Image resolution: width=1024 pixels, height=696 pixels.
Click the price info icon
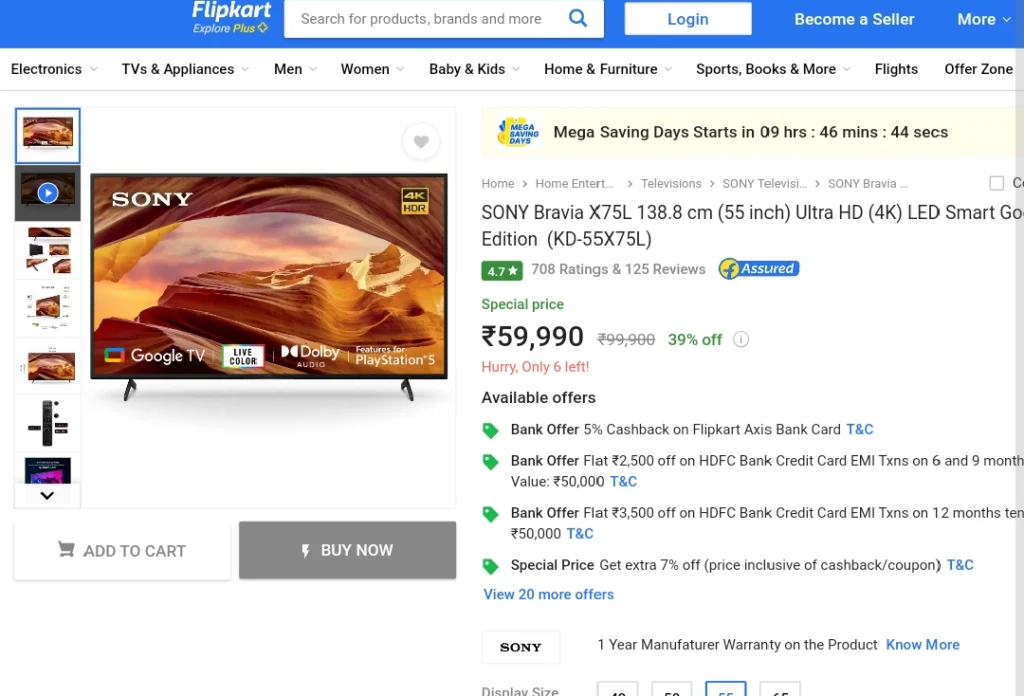(x=741, y=340)
